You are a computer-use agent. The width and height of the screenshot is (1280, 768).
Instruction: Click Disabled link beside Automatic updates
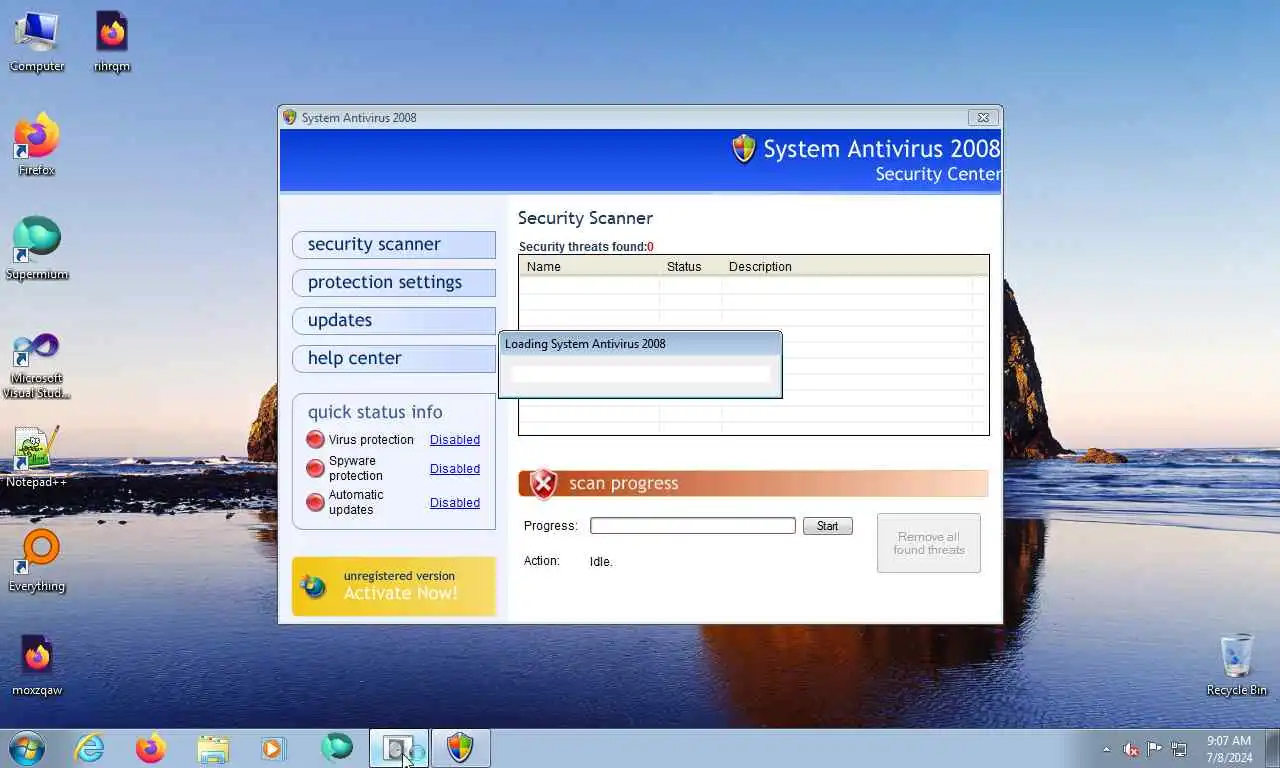pyautogui.click(x=455, y=502)
